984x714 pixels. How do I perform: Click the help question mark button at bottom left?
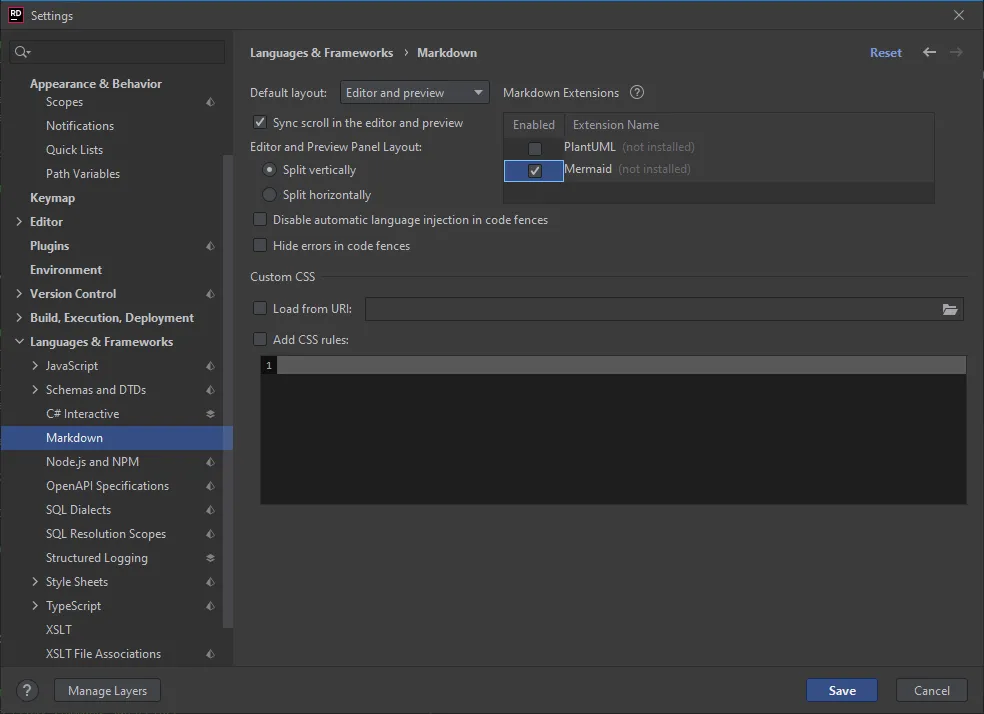tap(27, 690)
